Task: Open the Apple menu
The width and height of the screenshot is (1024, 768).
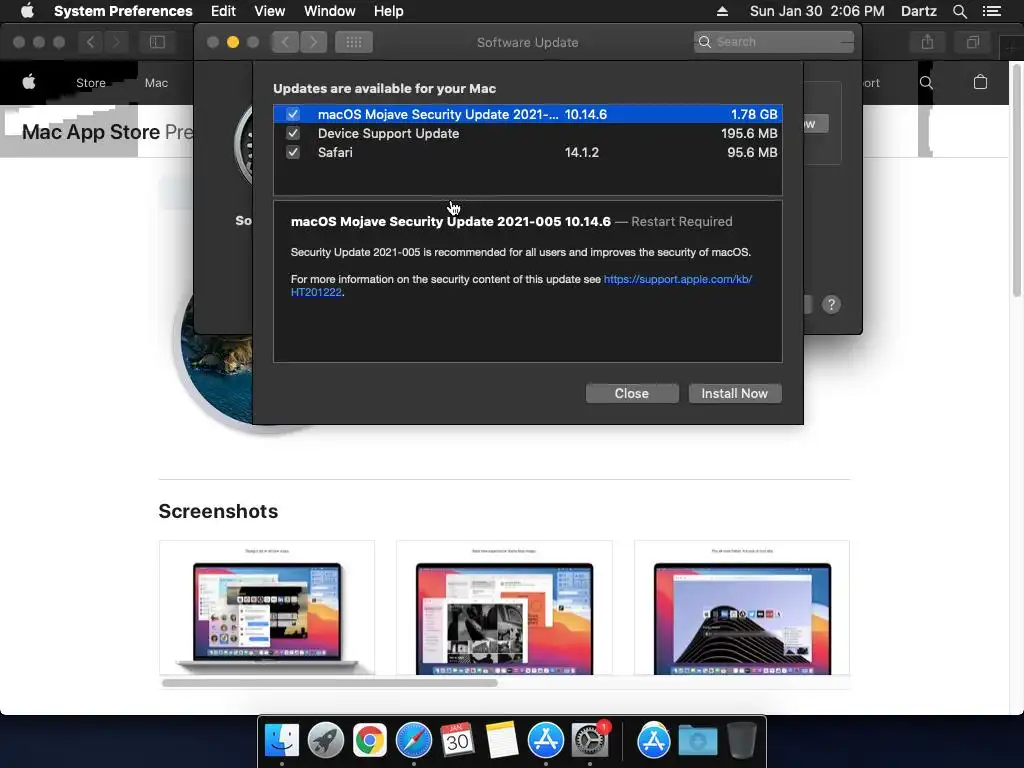Action: coord(27,11)
